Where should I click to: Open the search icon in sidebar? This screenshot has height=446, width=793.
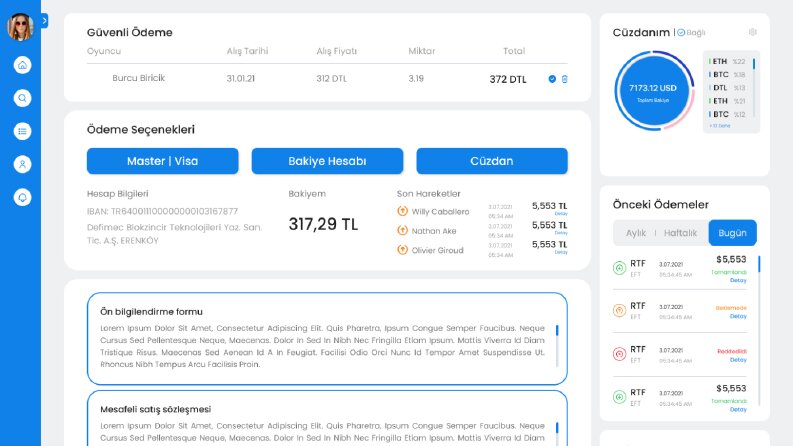click(x=22, y=98)
